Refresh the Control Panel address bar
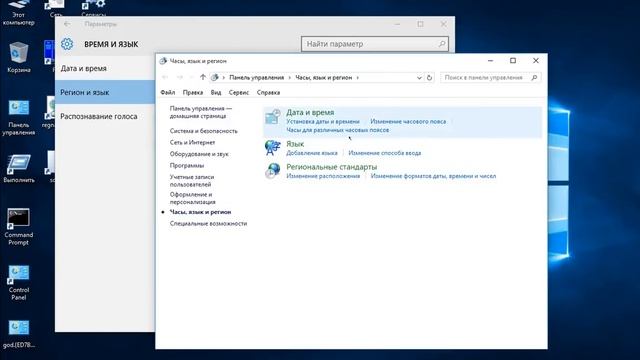This screenshot has height=360, width=640. pyautogui.click(x=429, y=78)
